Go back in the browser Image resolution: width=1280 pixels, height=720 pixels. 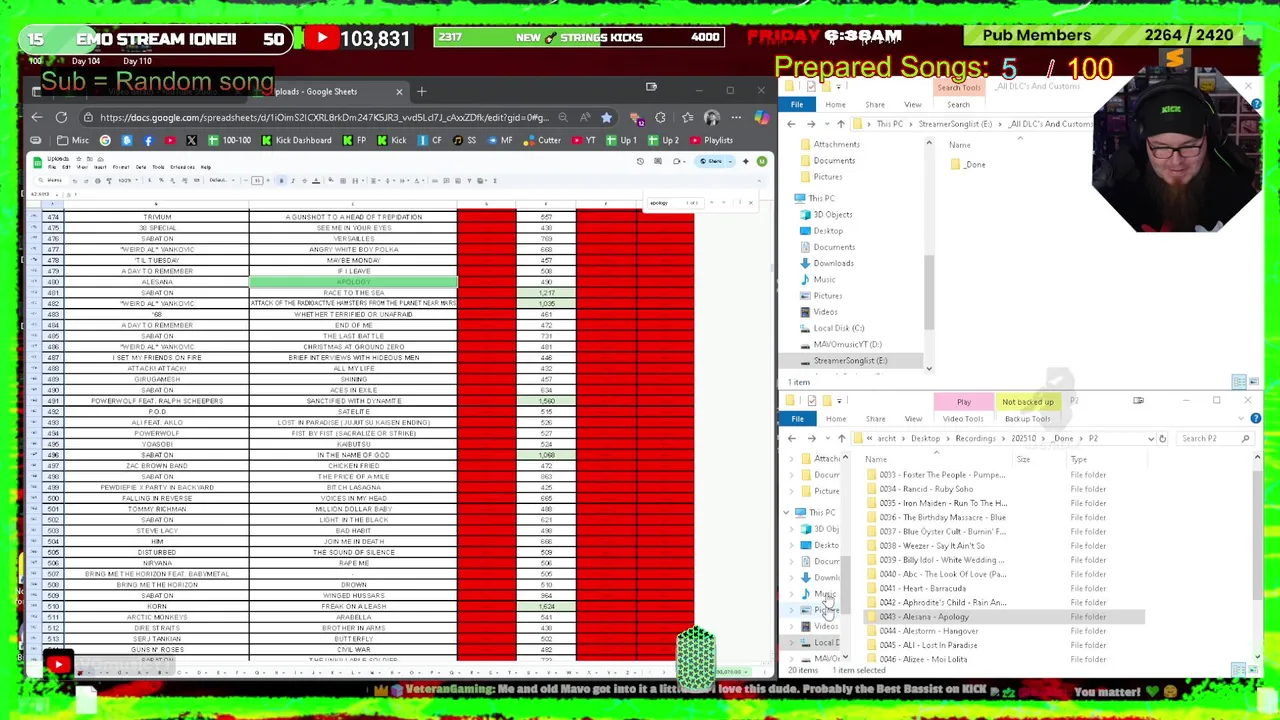pos(36,117)
